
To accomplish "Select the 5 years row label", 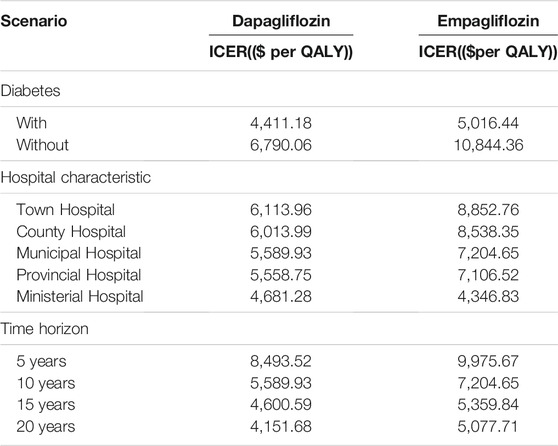I will (41, 361).
